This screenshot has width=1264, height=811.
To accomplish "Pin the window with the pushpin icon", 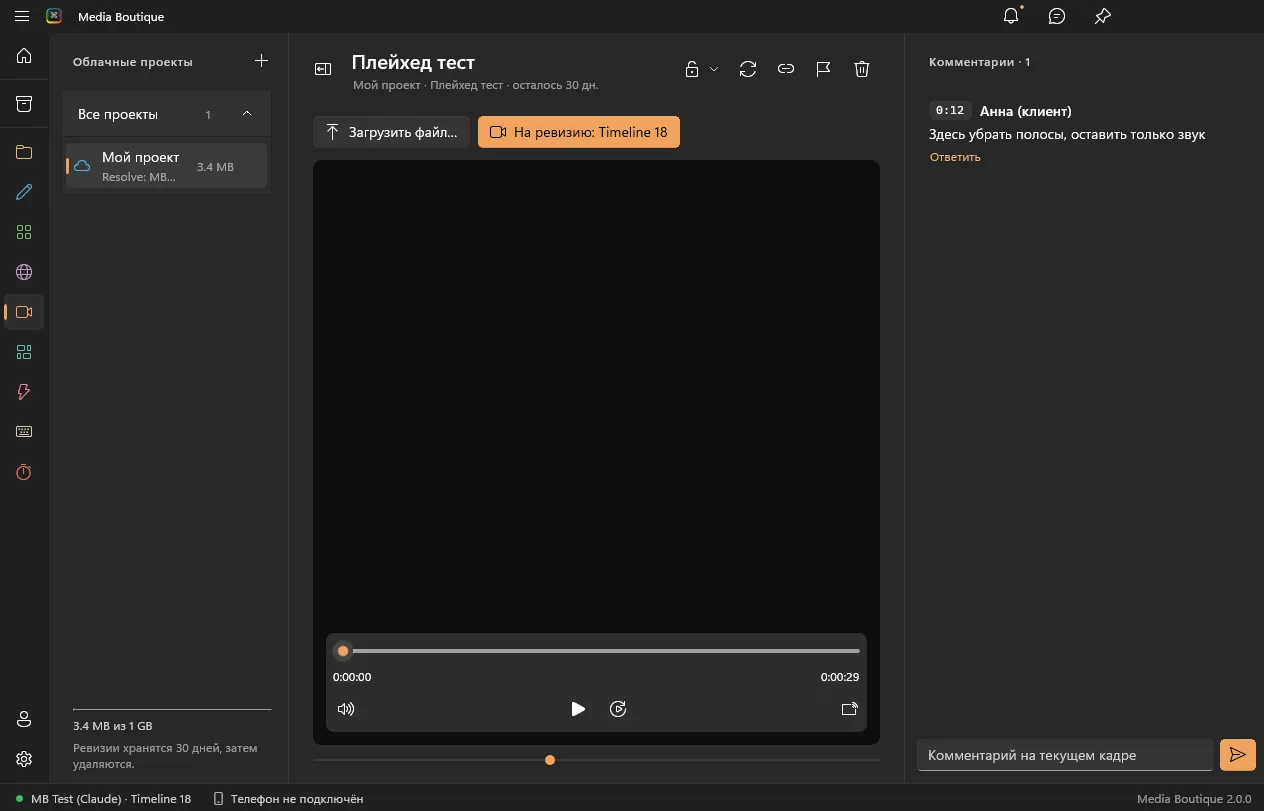I will 1102,16.
